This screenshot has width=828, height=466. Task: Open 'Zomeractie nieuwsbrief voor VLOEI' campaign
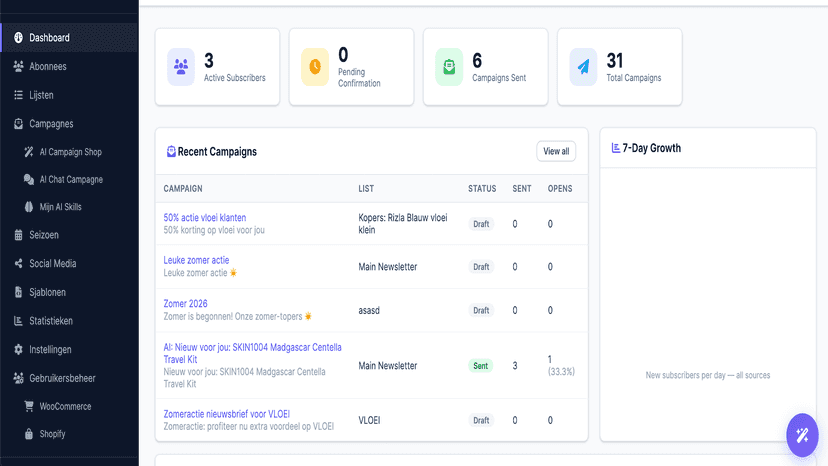(227, 414)
